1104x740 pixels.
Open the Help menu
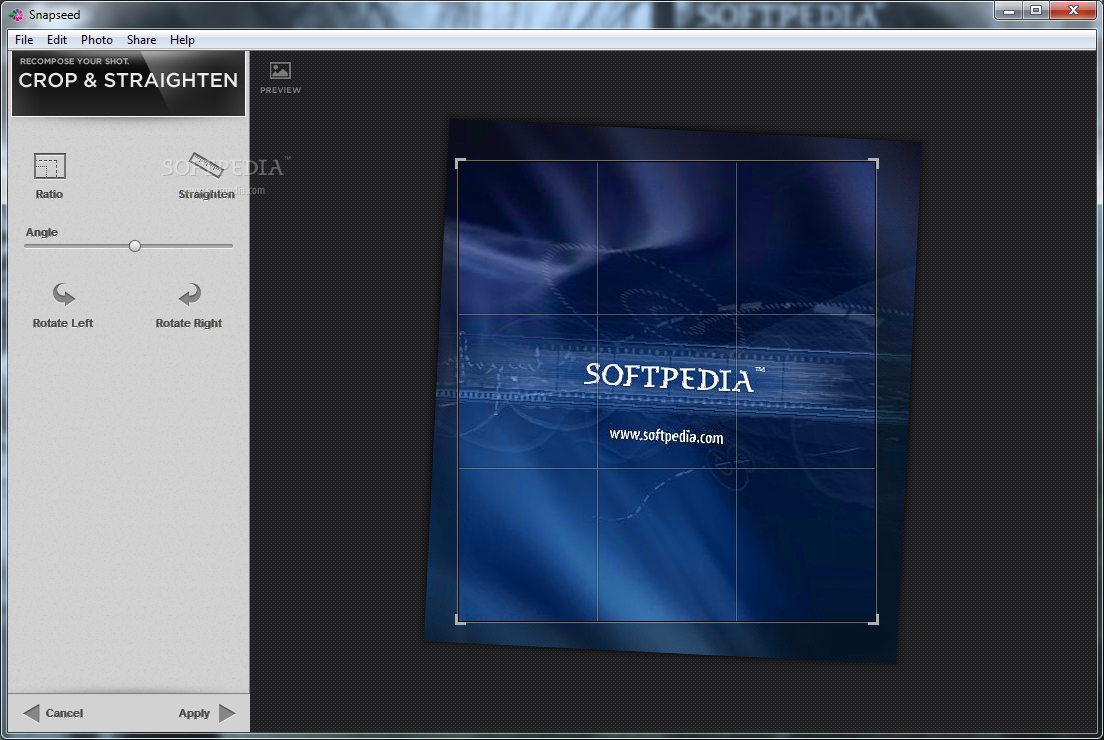pos(182,39)
